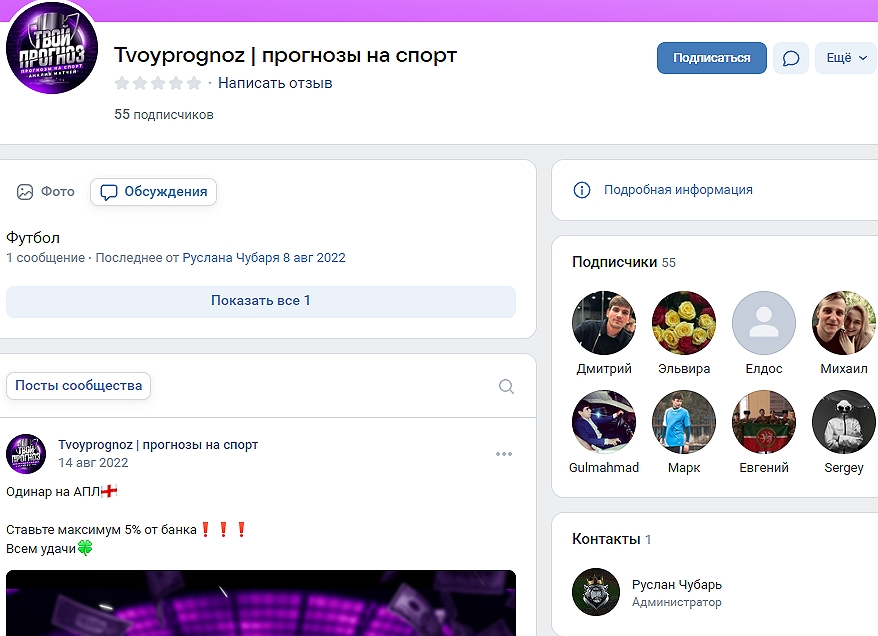
Task: Rate community with the first star
Action: pyautogui.click(x=124, y=83)
